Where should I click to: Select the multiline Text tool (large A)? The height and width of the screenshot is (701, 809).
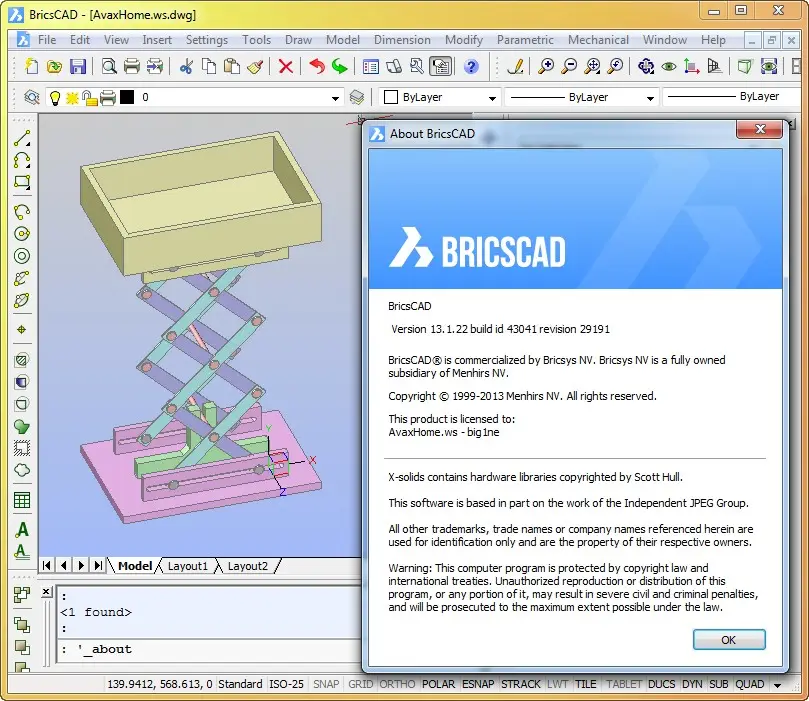[x=22, y=530]
